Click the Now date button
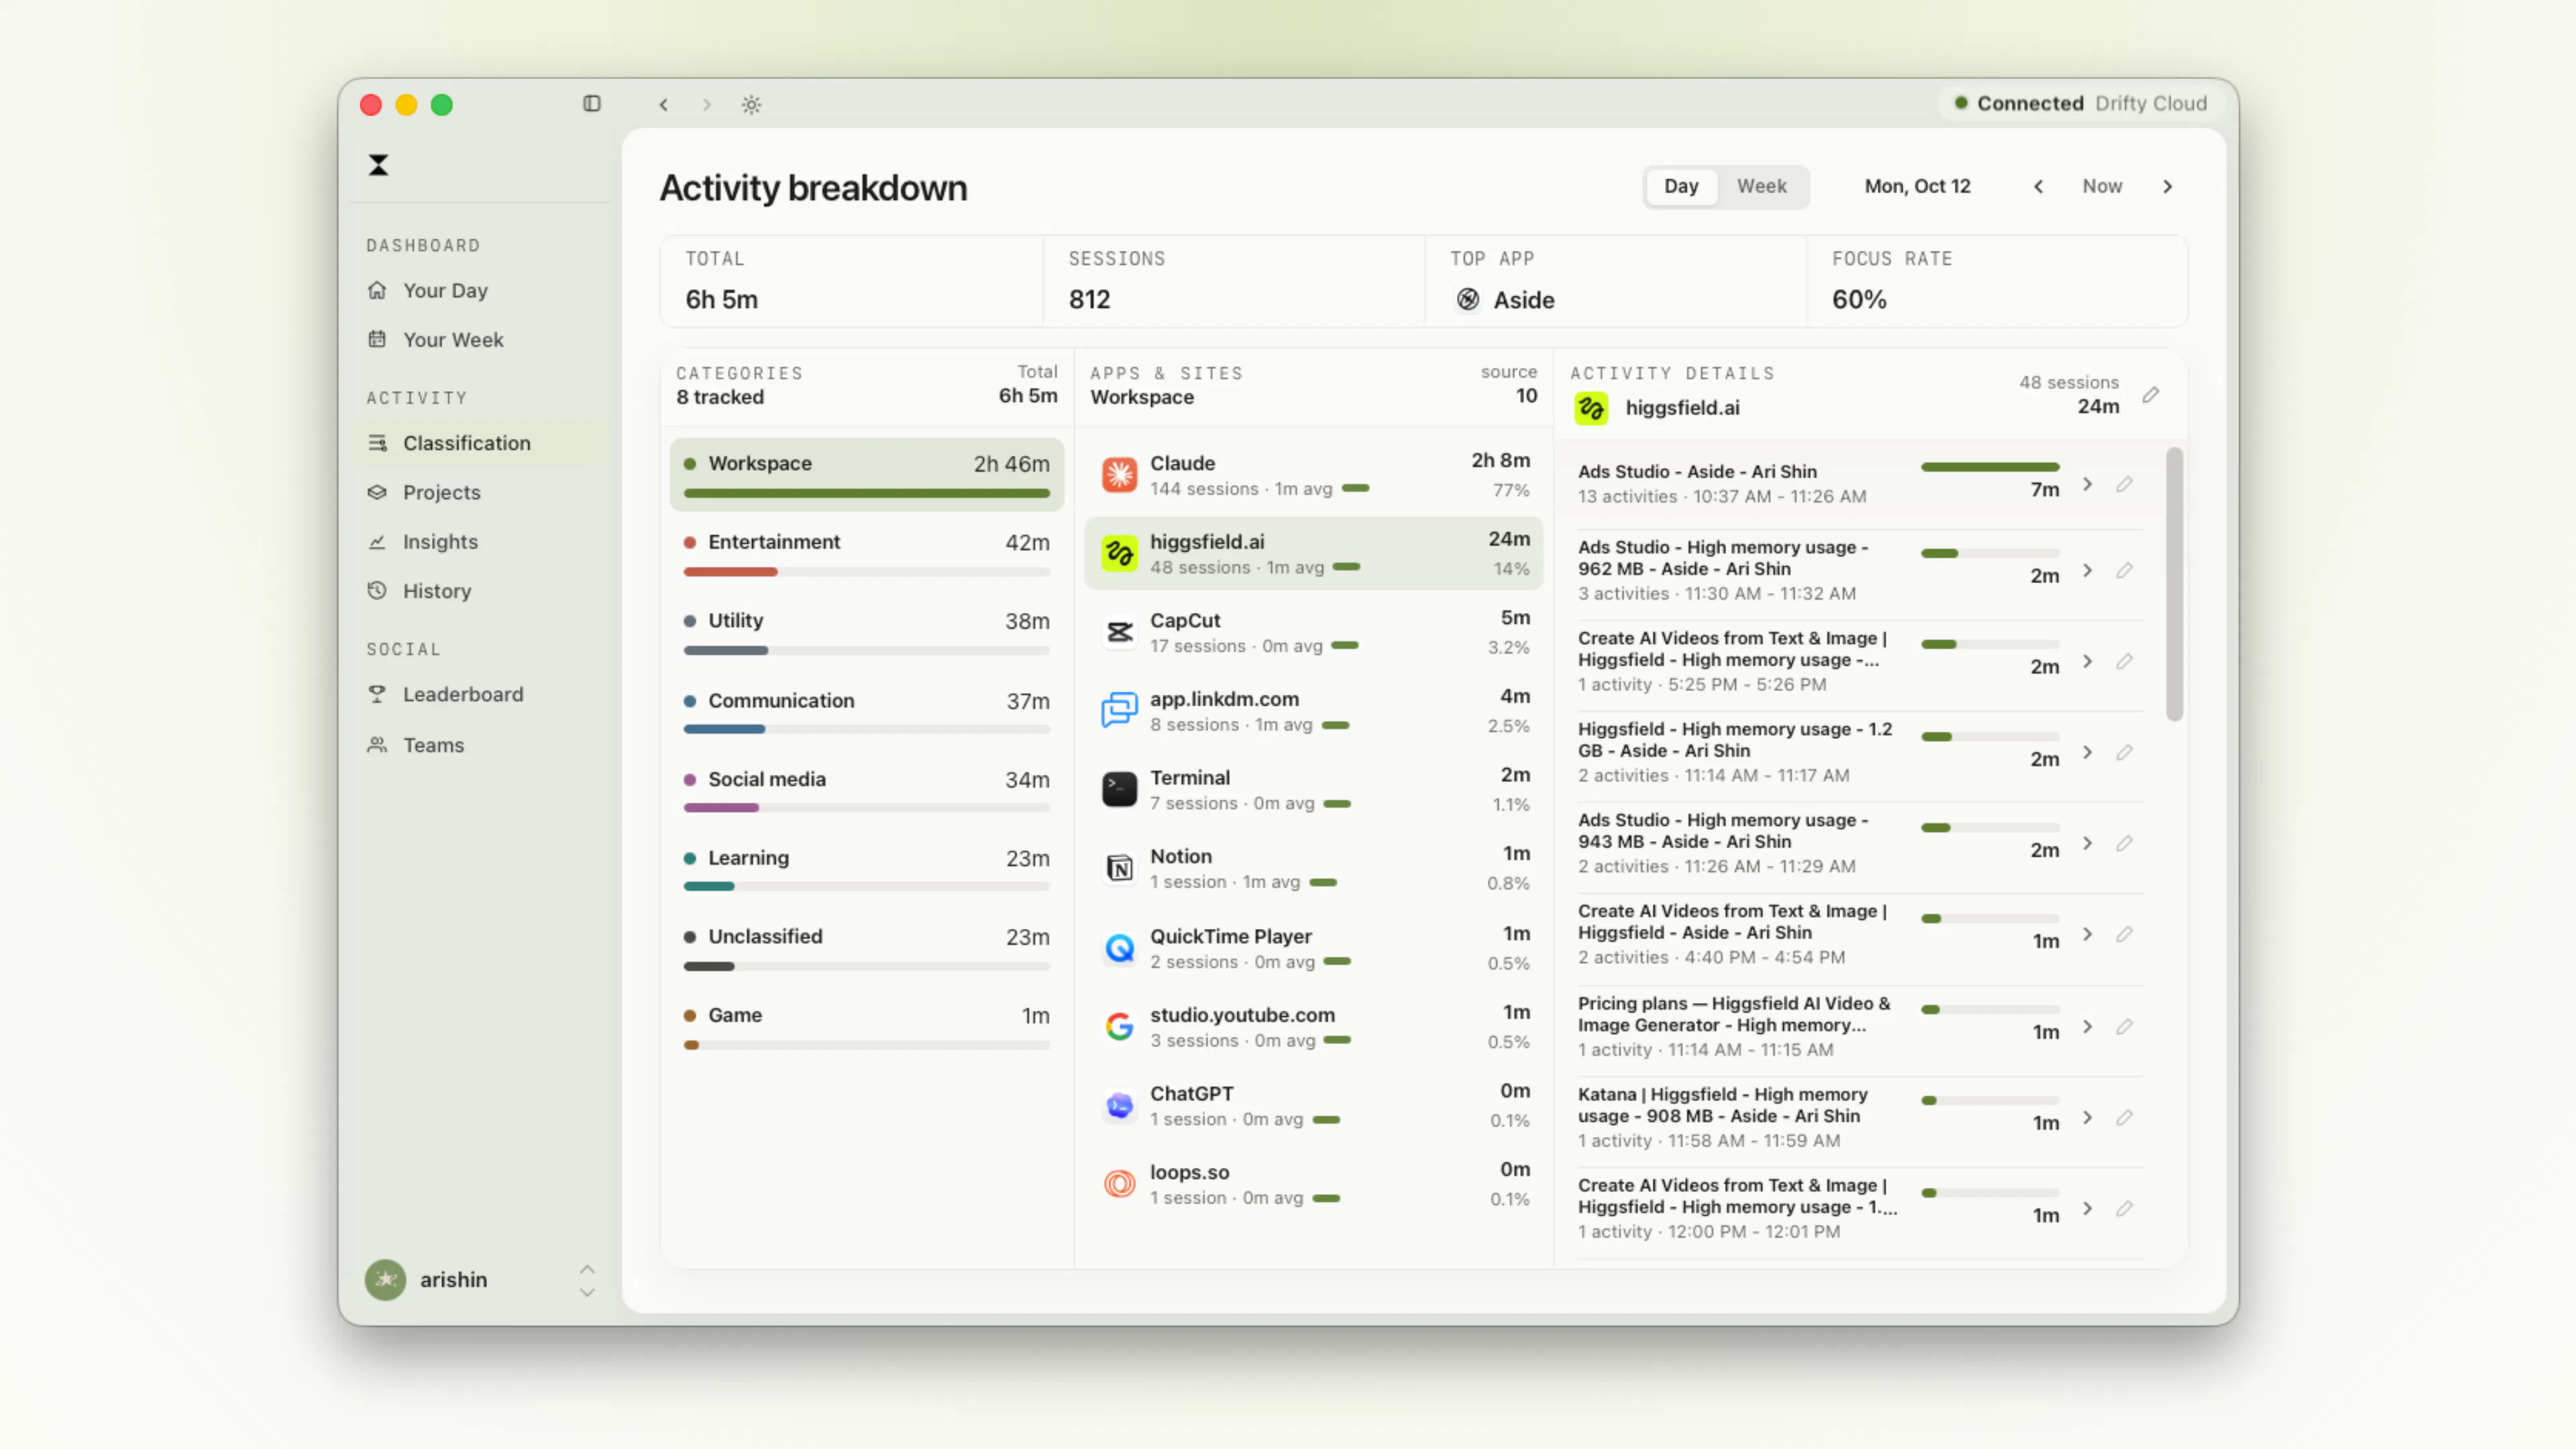 2102,186
